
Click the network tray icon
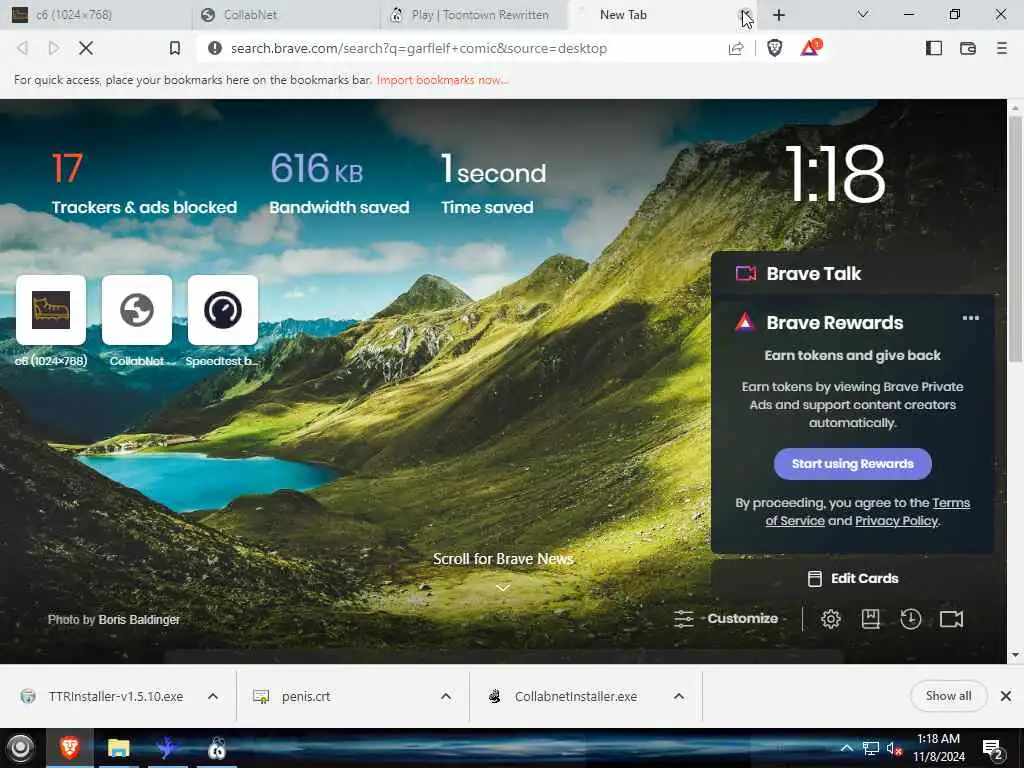pyautogui.click(x=870, y=748)
